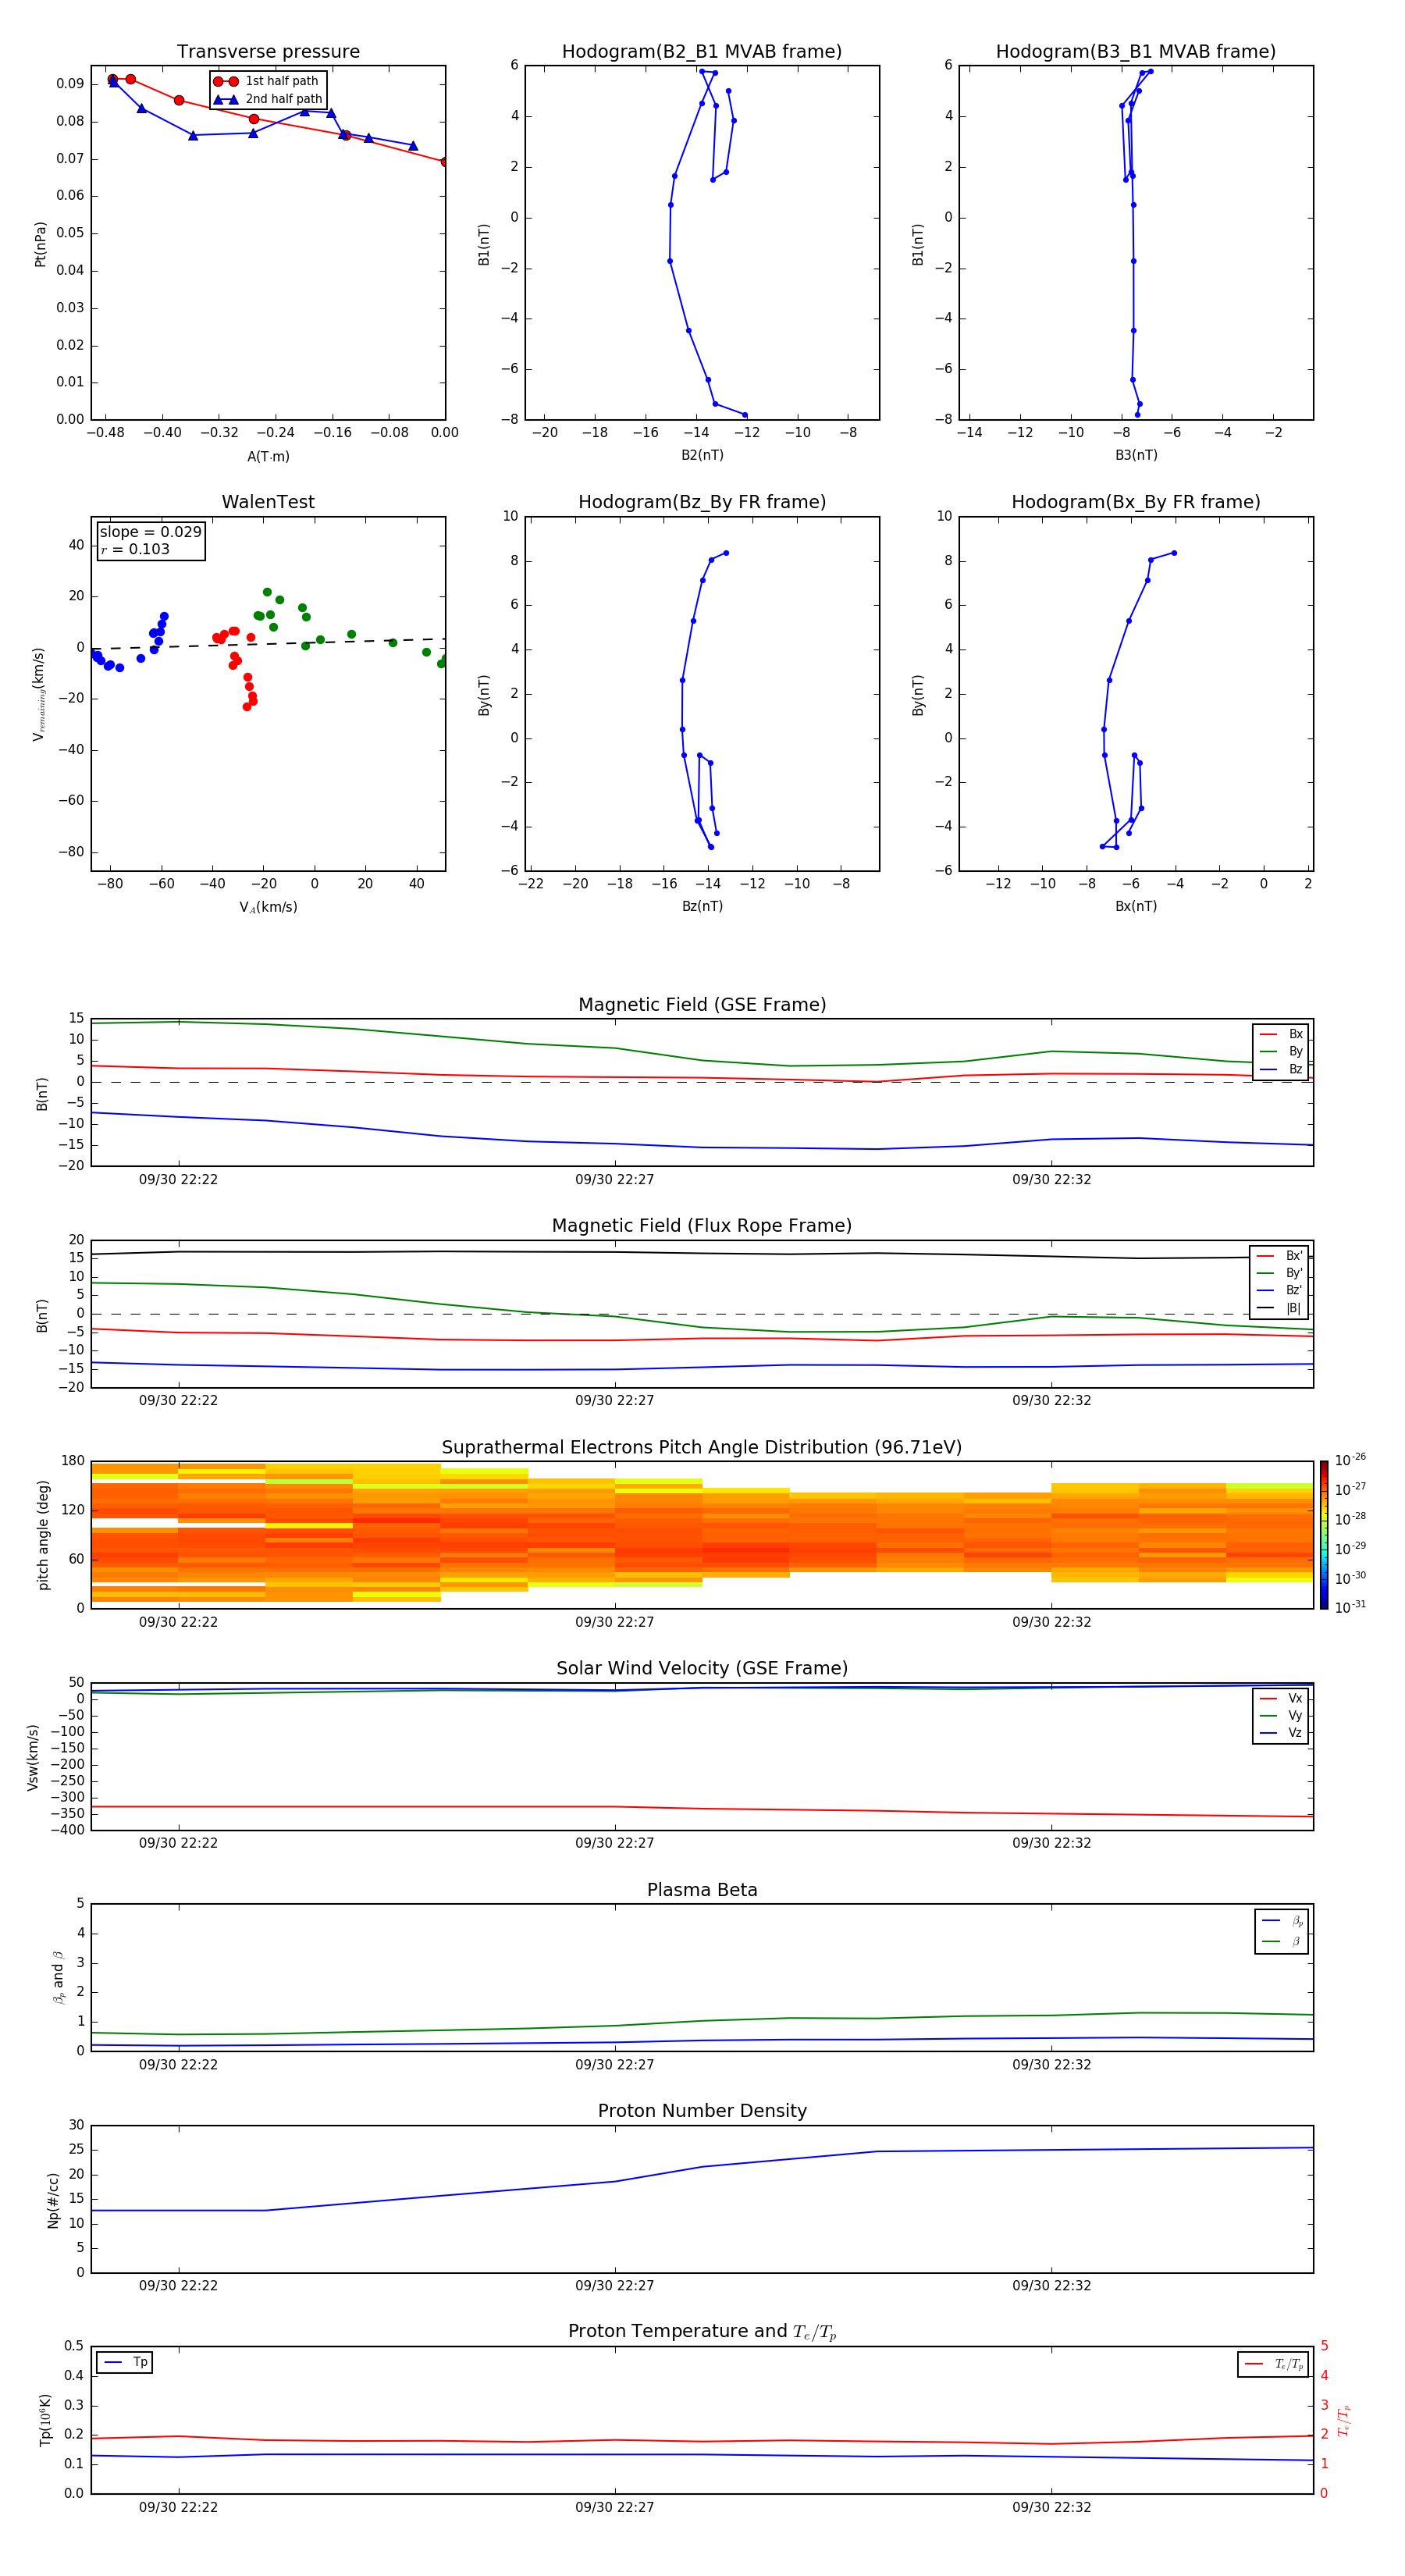Click the 'Transverse pressure' plot title

(x=268, y=52)
